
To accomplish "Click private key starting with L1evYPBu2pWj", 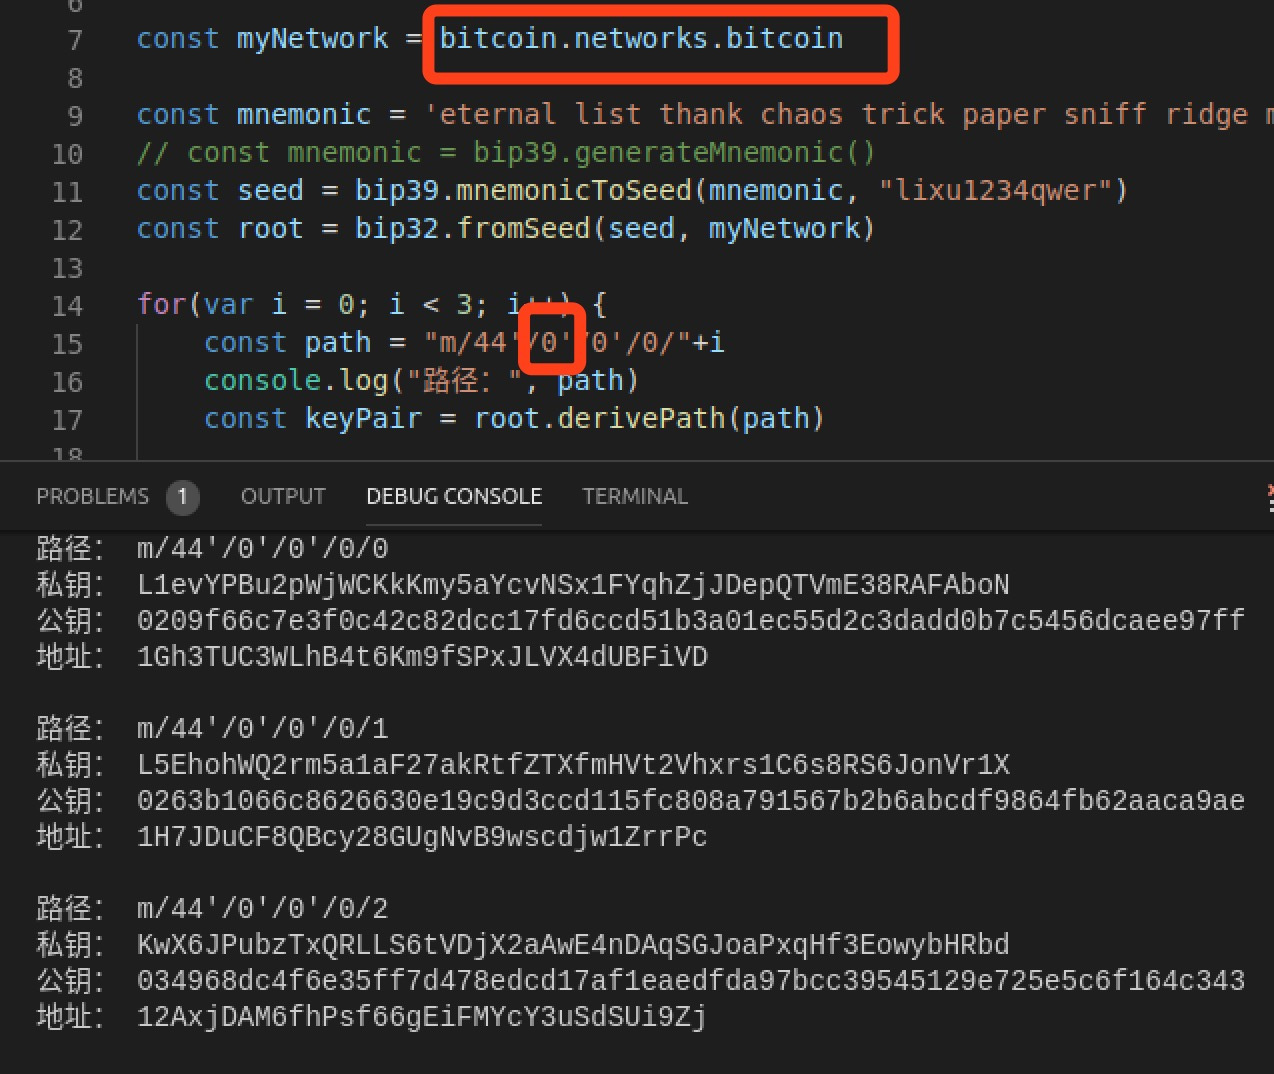I will 573,584.
